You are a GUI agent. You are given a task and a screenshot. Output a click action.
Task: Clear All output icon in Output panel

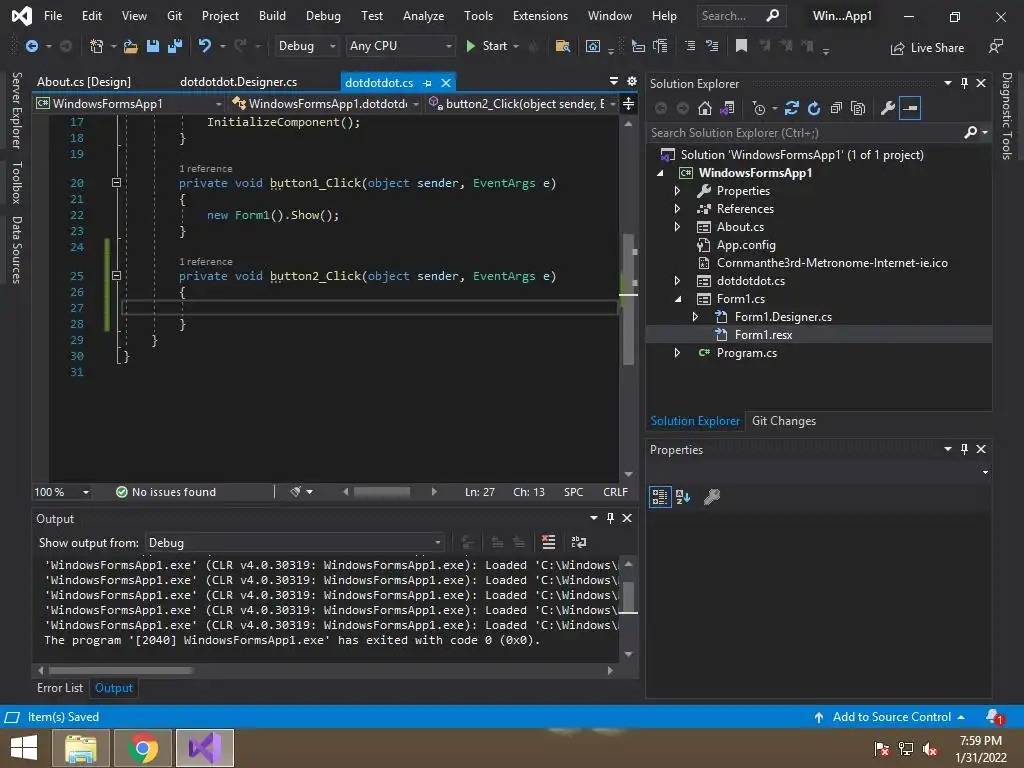(549, 542)
